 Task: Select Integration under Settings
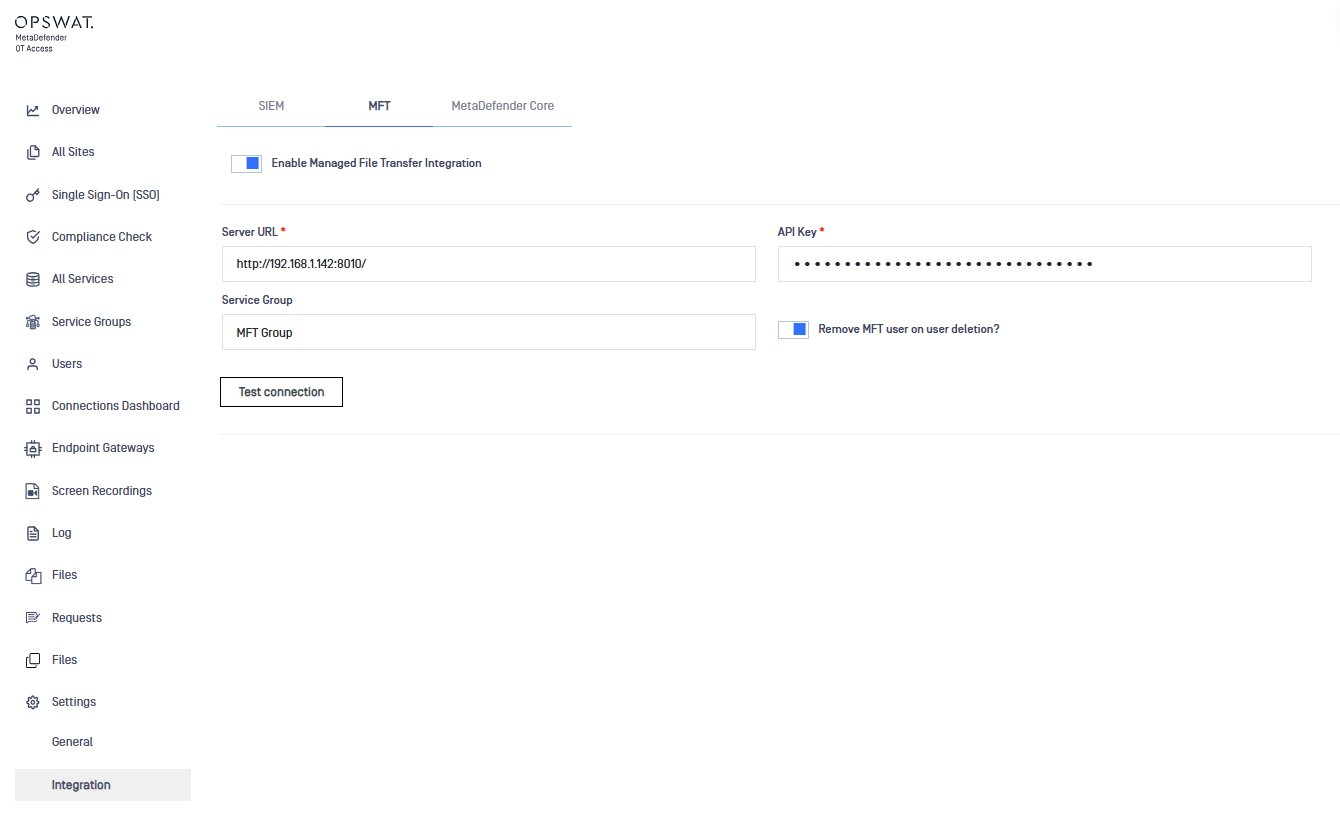pos(103,785)
